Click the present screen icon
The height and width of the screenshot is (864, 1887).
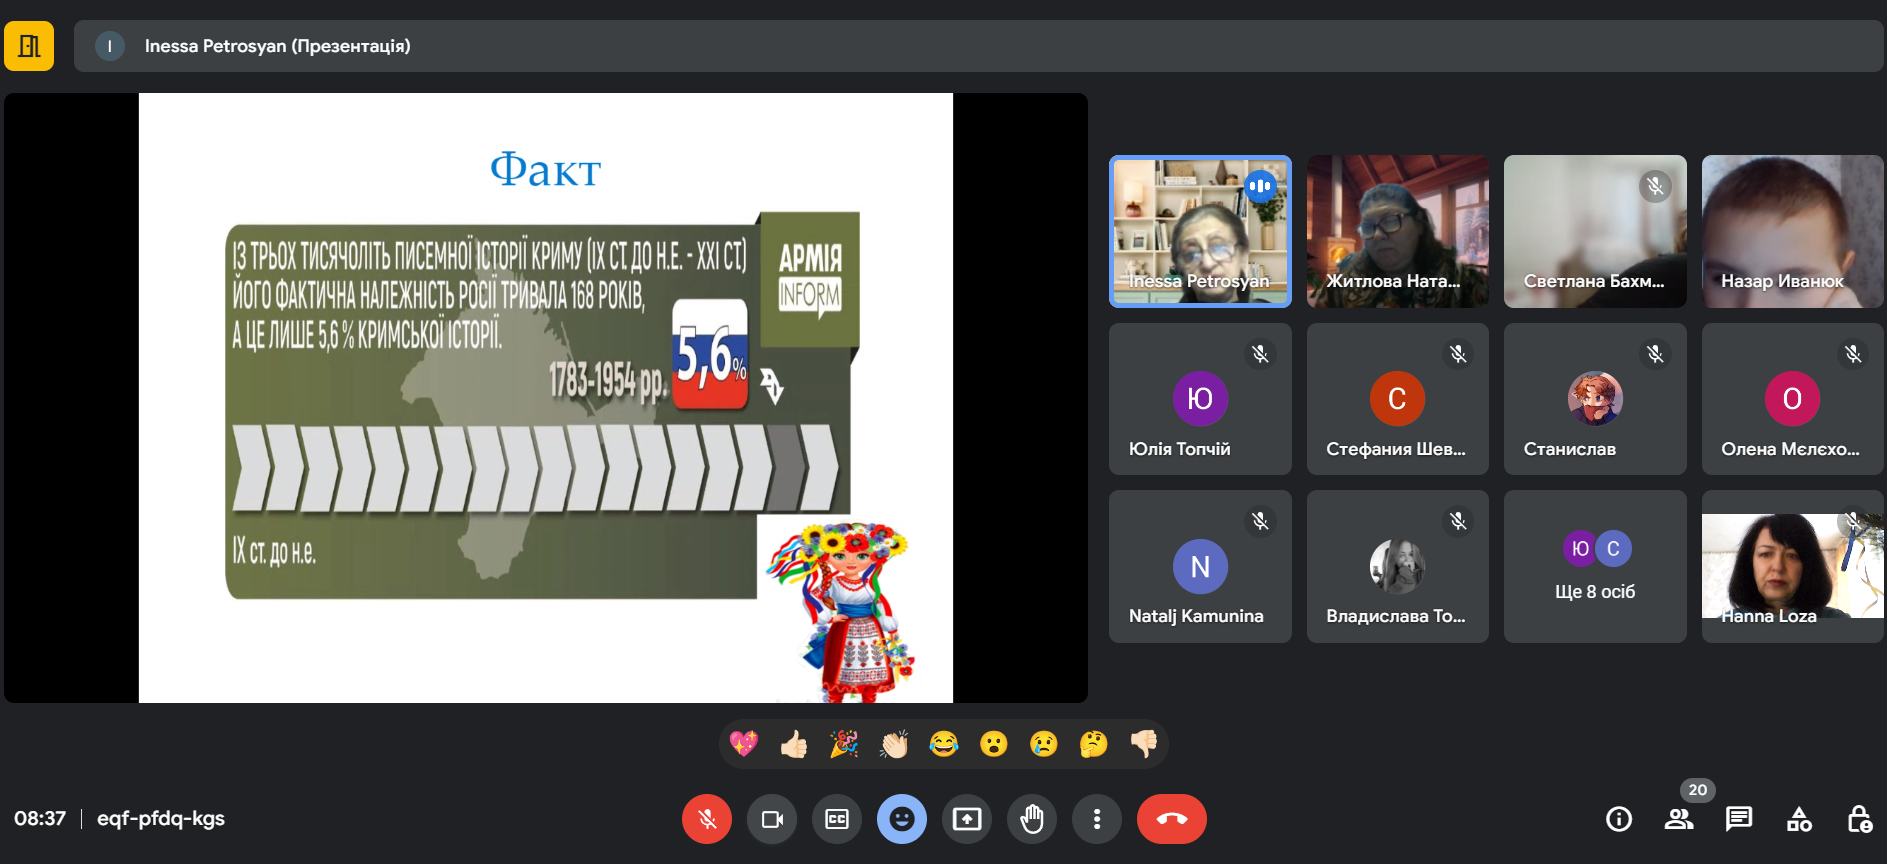[967, 819]
